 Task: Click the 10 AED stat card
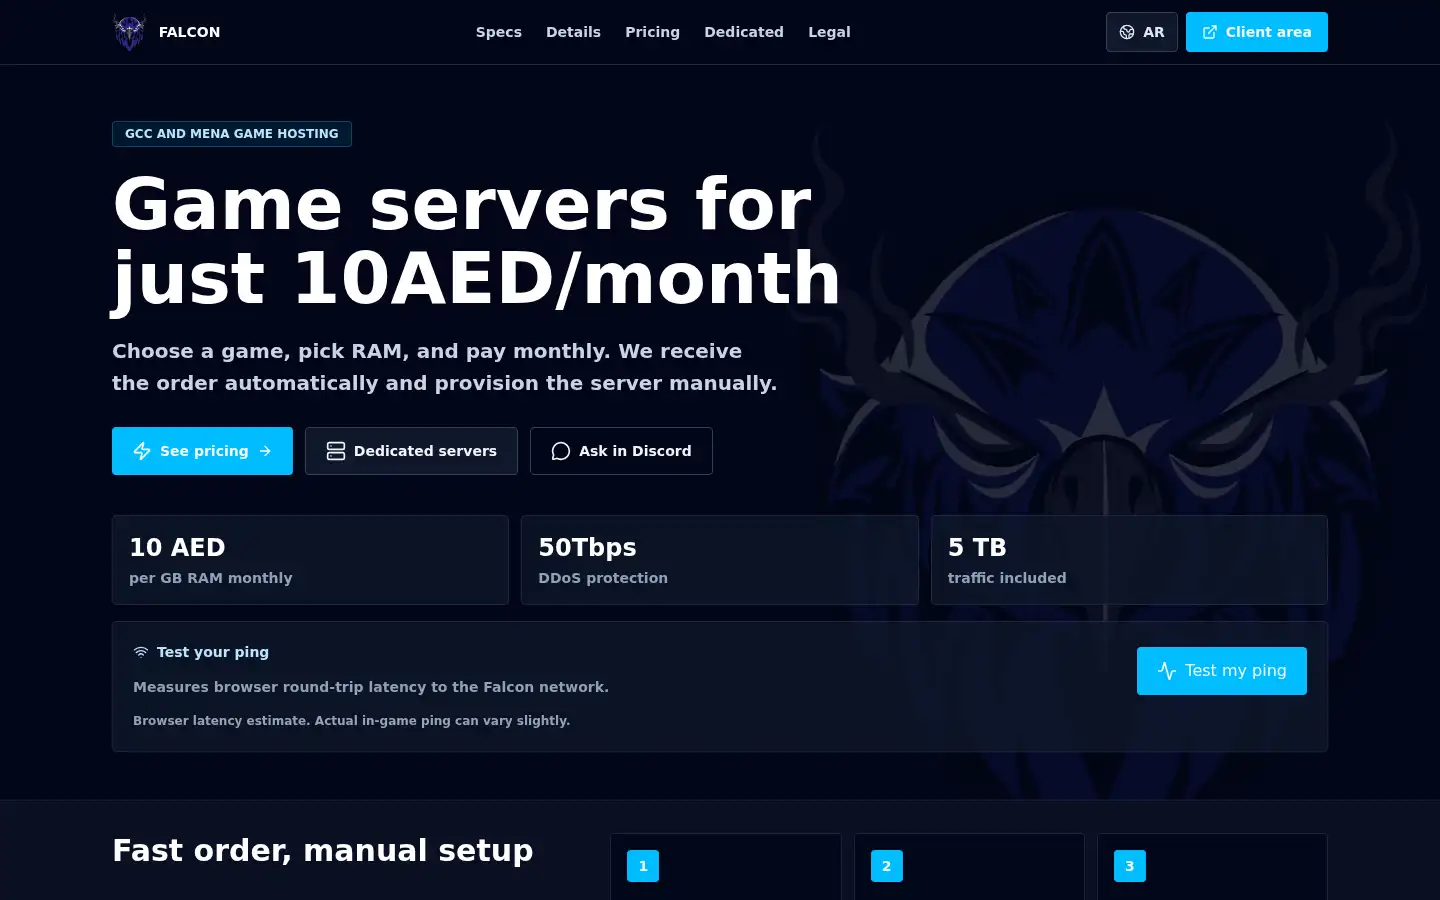pyautogui.click(x=310, y=560)
